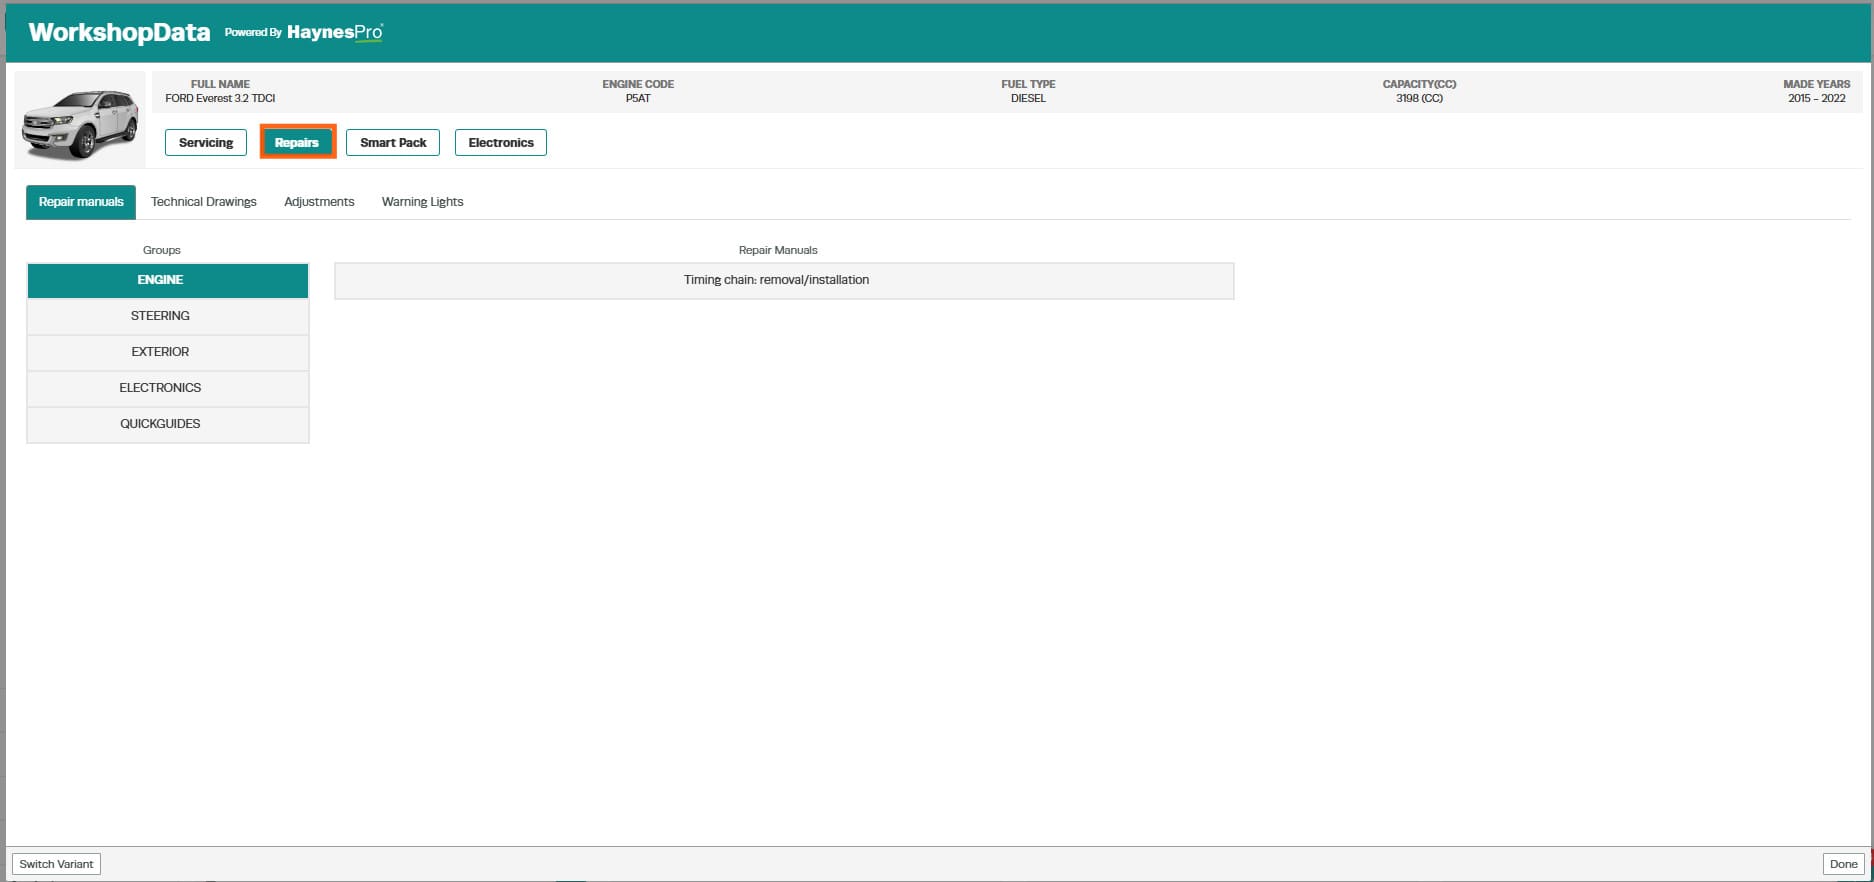Select the Repairs button
The width and height of the screenshot is (1874, 882).
pos(297,143)
